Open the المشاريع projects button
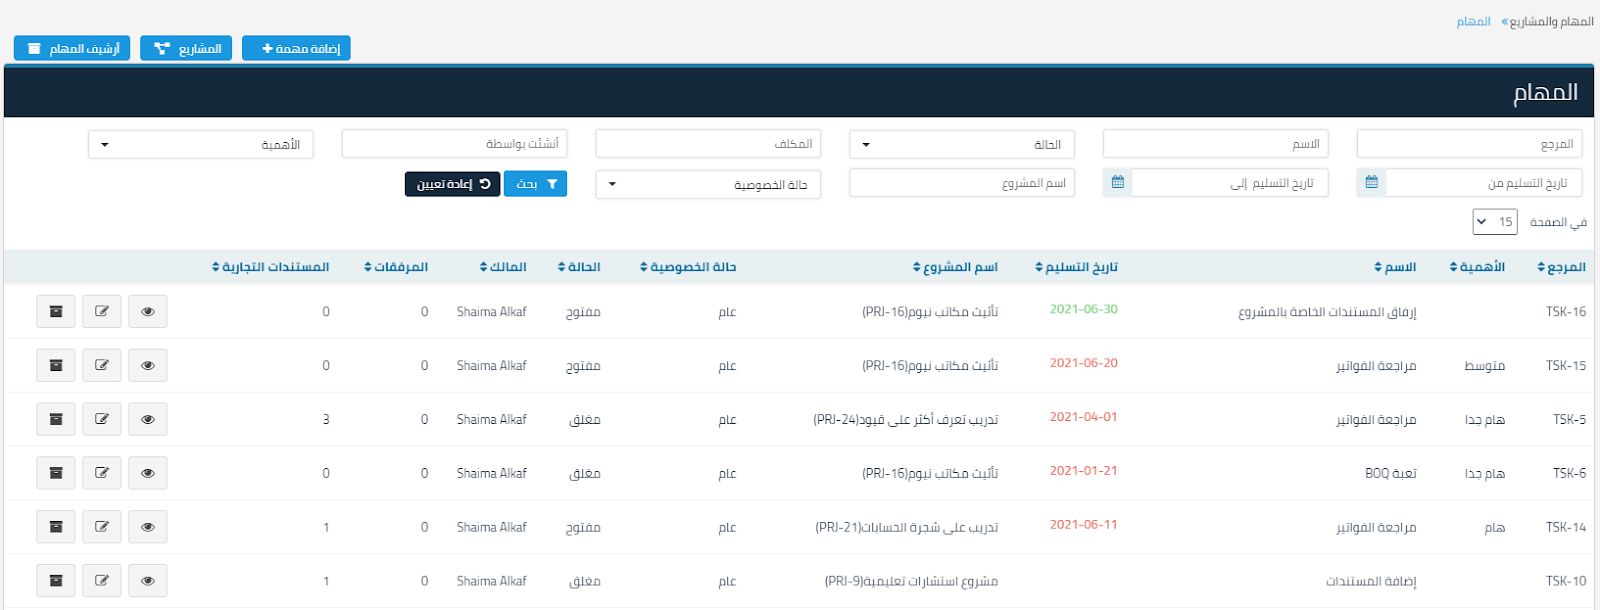 pyautogui.click(x=187, y=48)
